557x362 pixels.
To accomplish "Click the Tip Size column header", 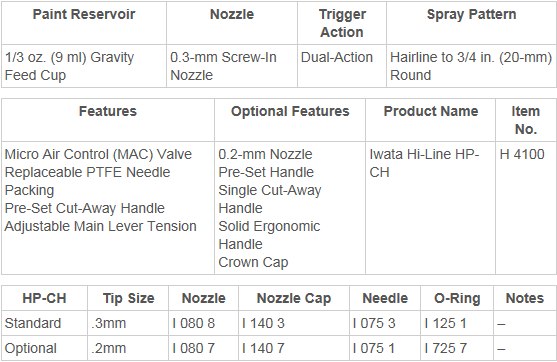I will tap(129, 298).
